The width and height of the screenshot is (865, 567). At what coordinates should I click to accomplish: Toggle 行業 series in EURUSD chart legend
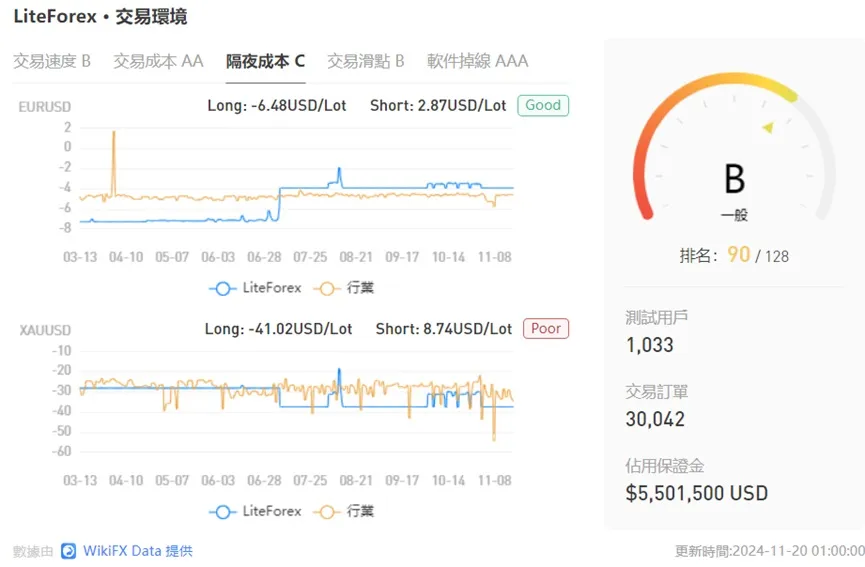[x=344, y=288]
